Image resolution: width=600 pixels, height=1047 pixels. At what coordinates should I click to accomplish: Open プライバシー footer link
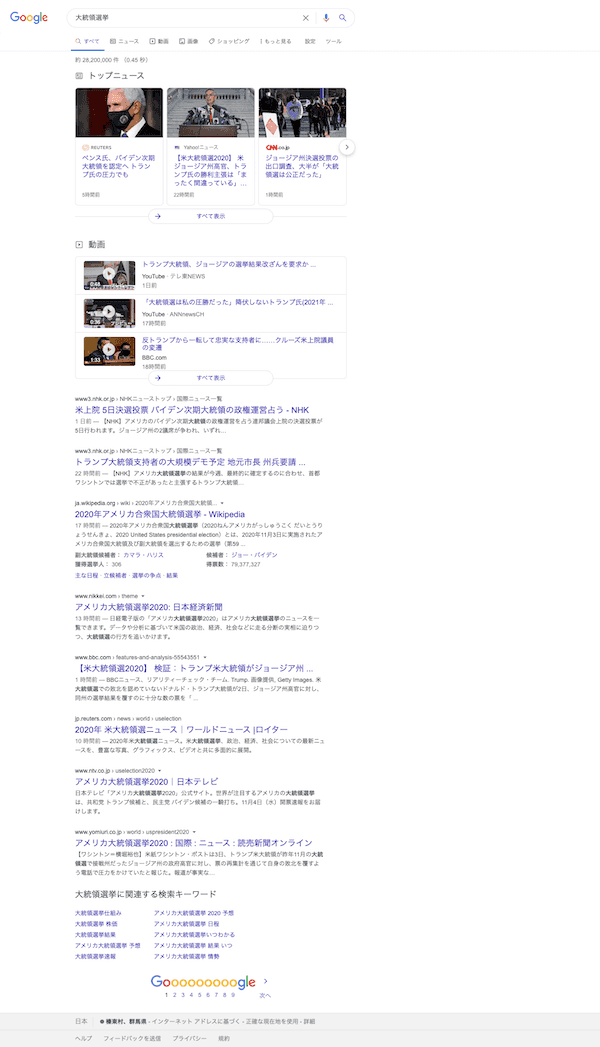point(190,1039)
